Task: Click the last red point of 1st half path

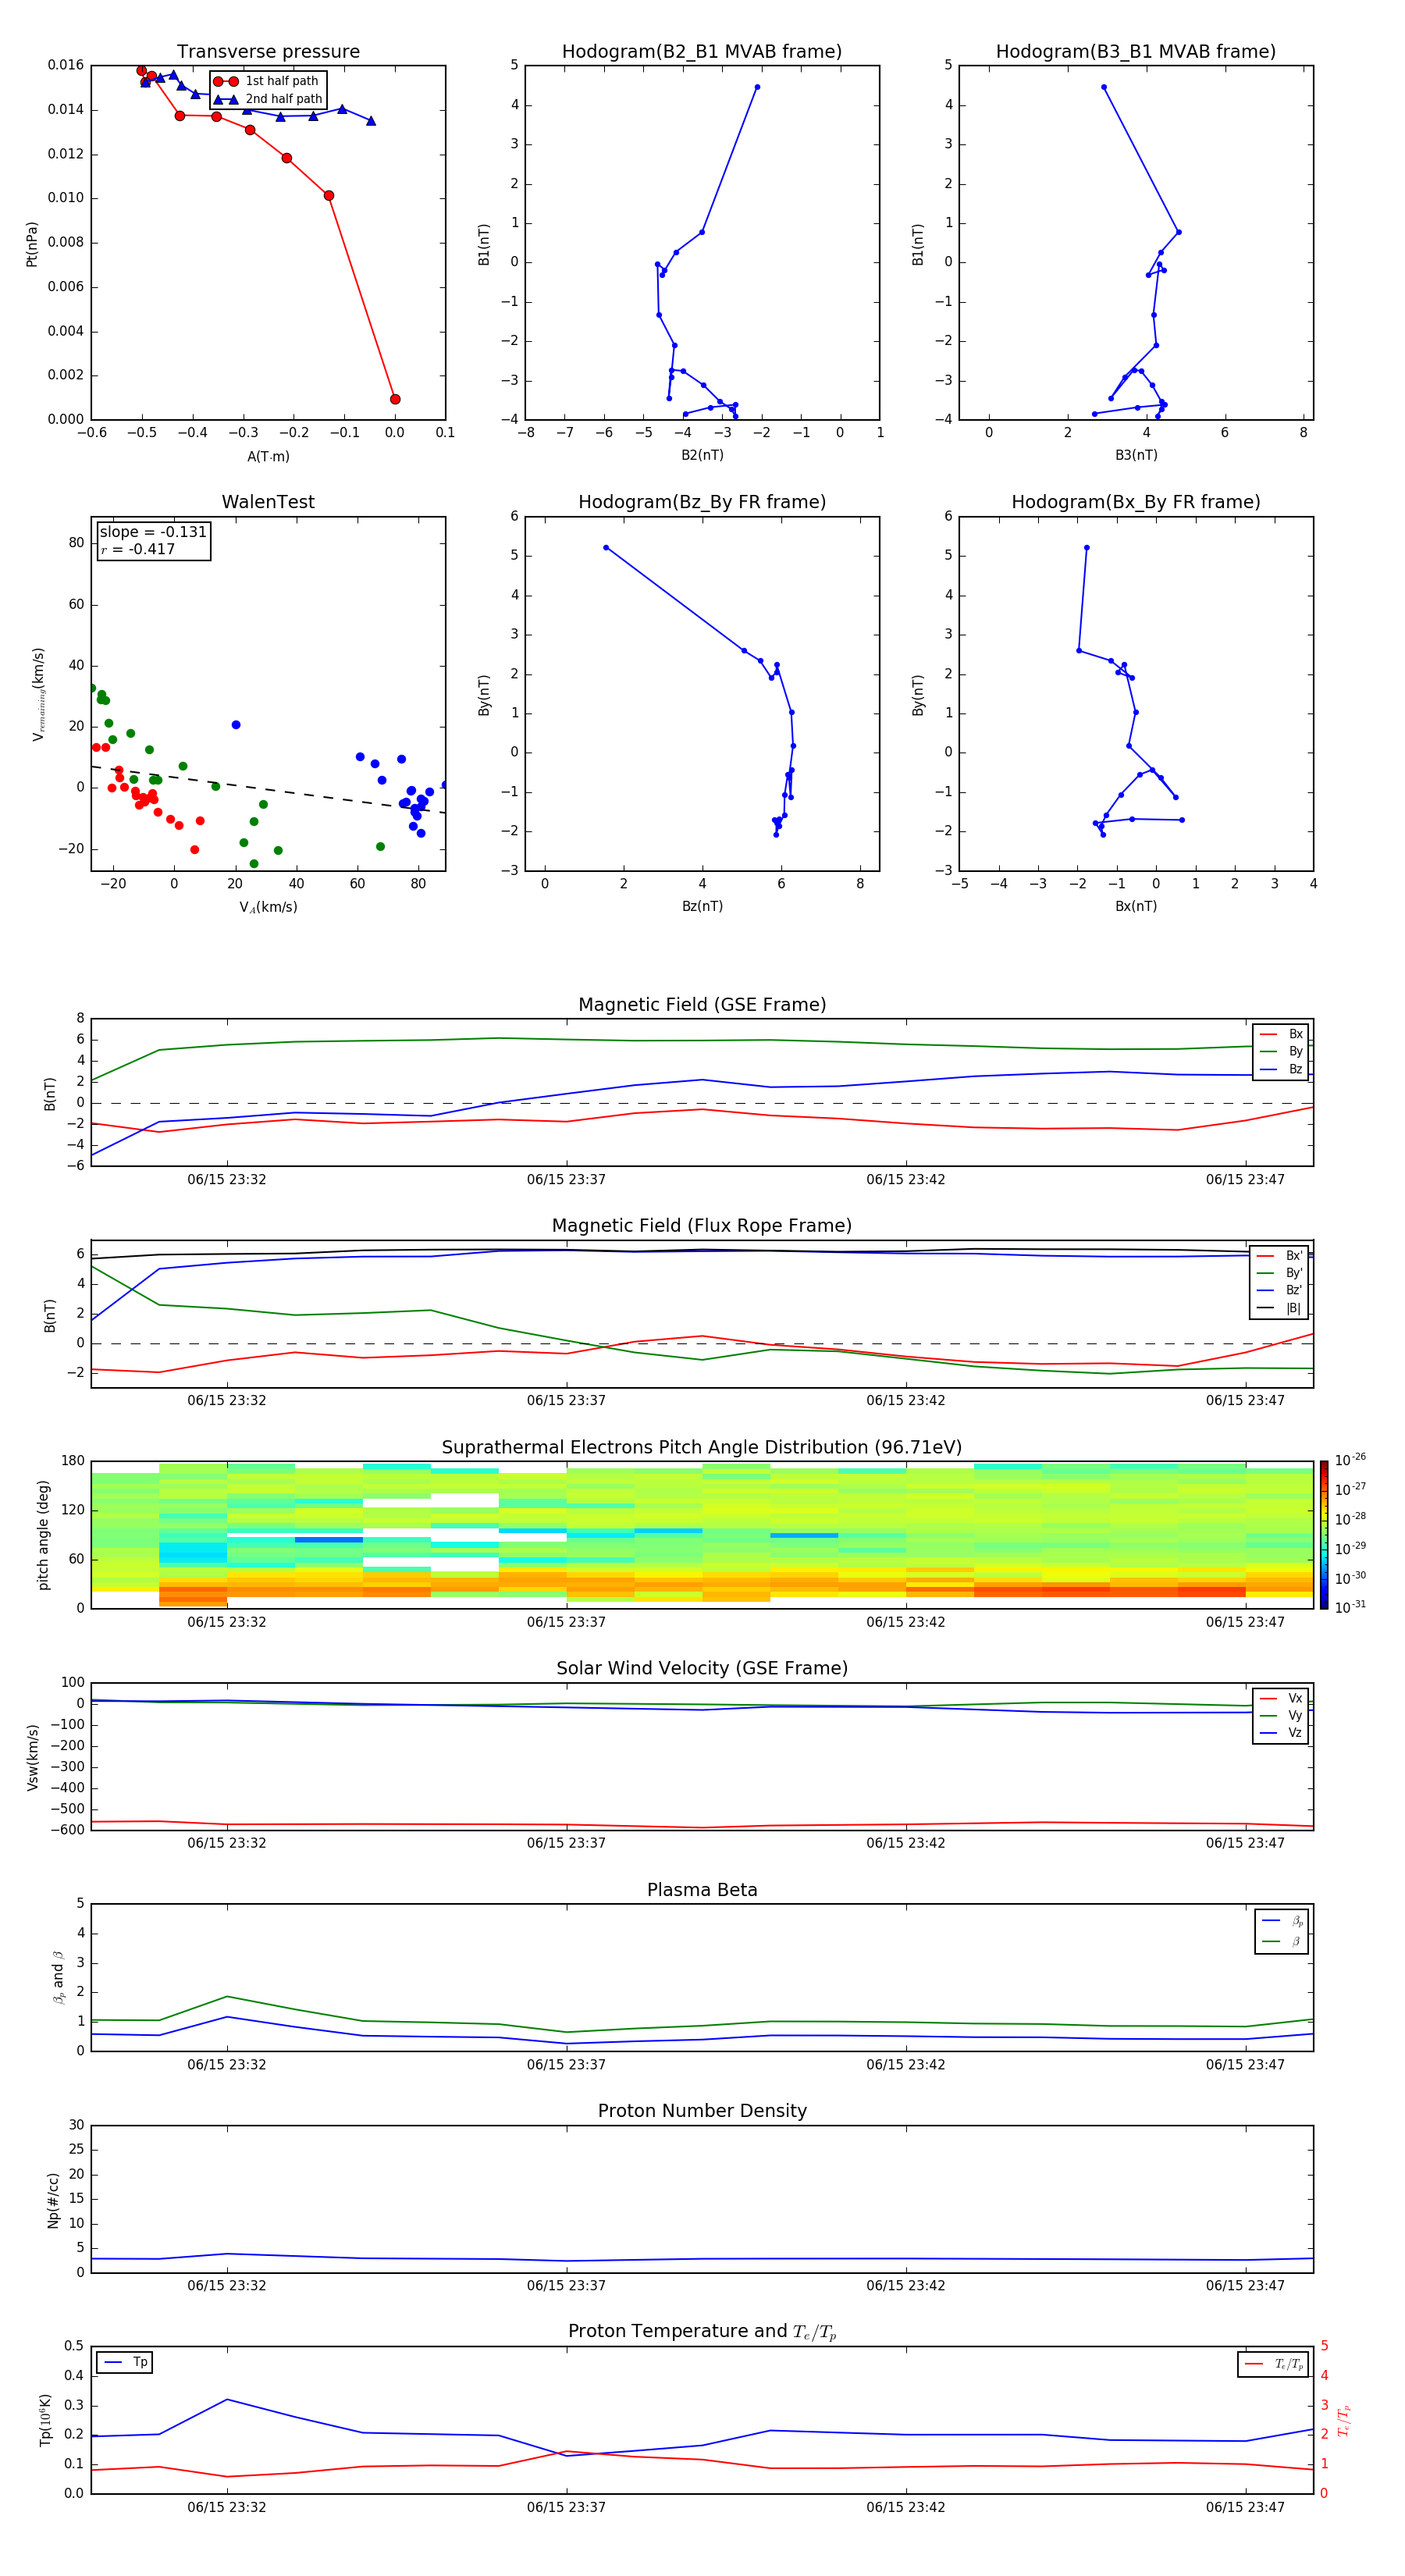Action: 395,399
